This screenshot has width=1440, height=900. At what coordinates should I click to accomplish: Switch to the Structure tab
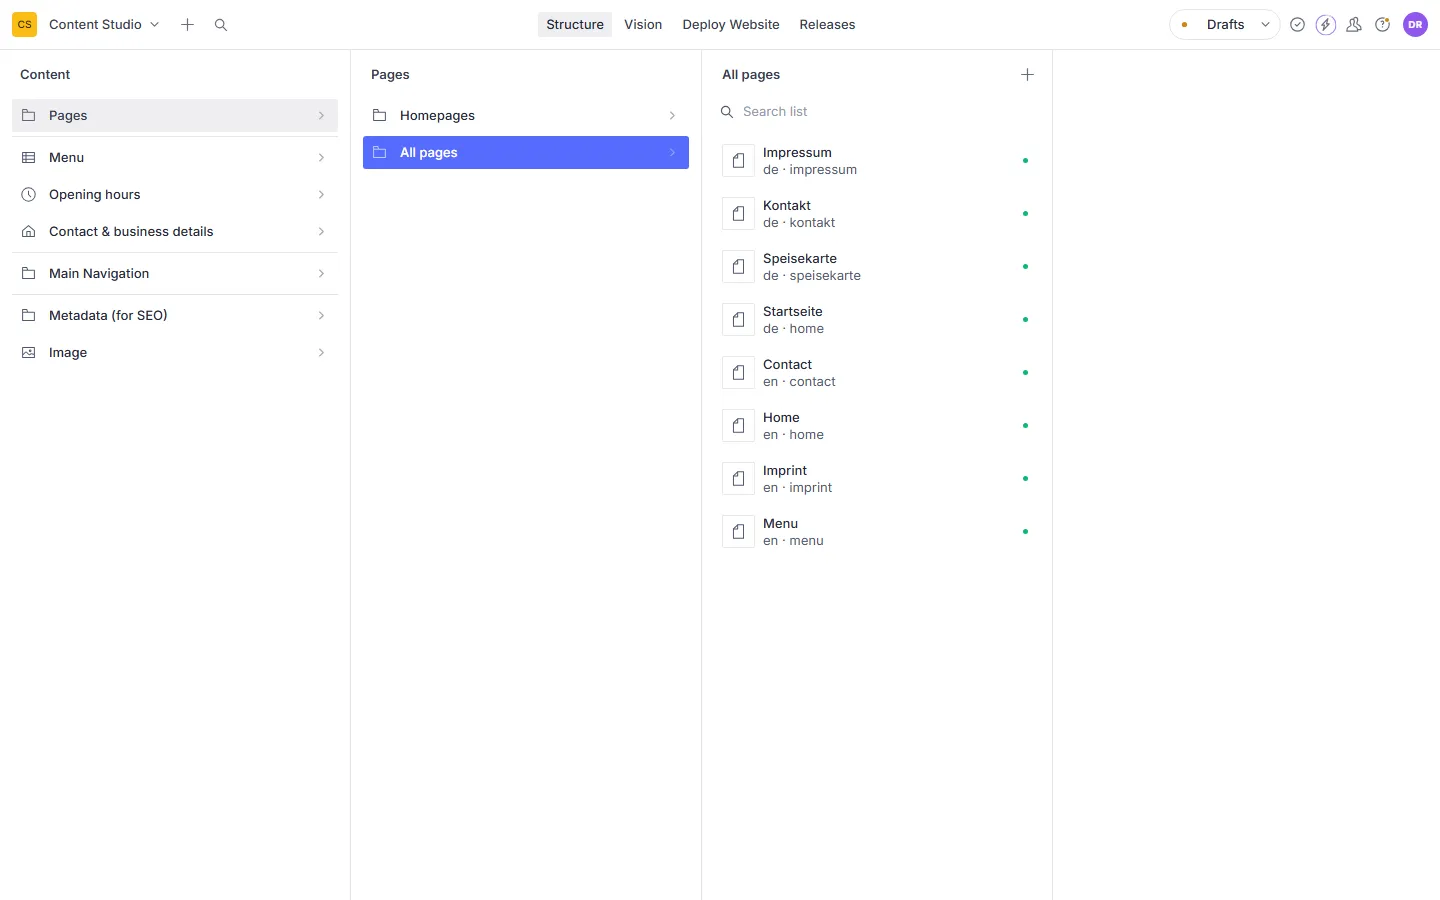[575, 24]
